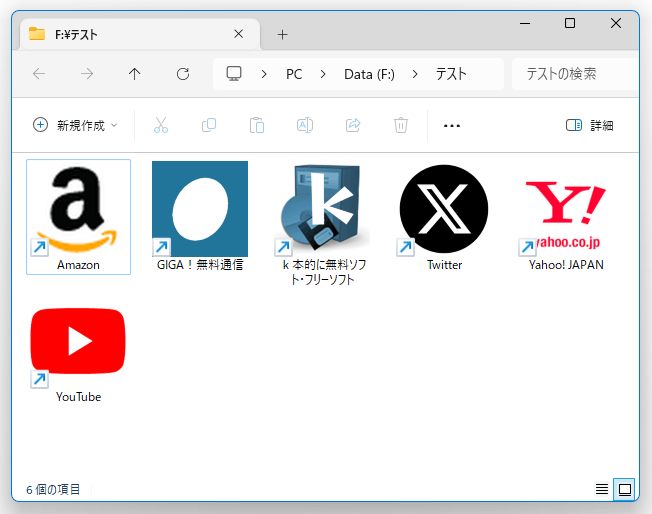Click the Twitter file name label
Viewport: 652px width, 514px height.
click(x=445, y=265)
